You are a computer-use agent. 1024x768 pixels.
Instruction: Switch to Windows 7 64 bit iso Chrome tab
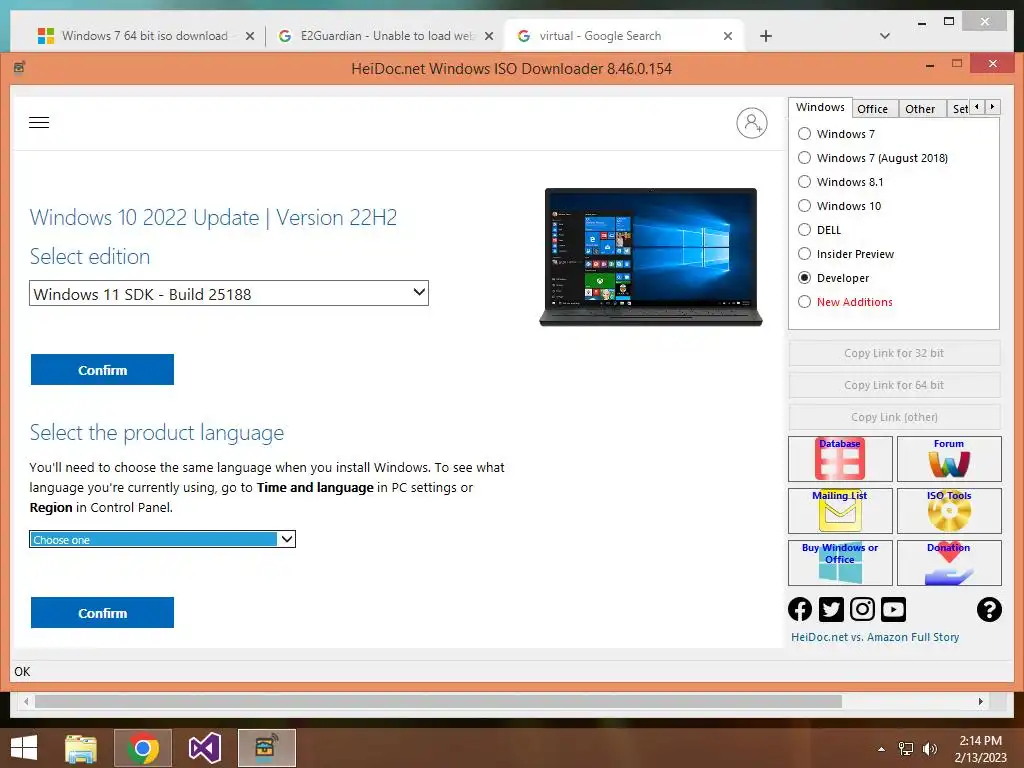[x=145, y=36]
